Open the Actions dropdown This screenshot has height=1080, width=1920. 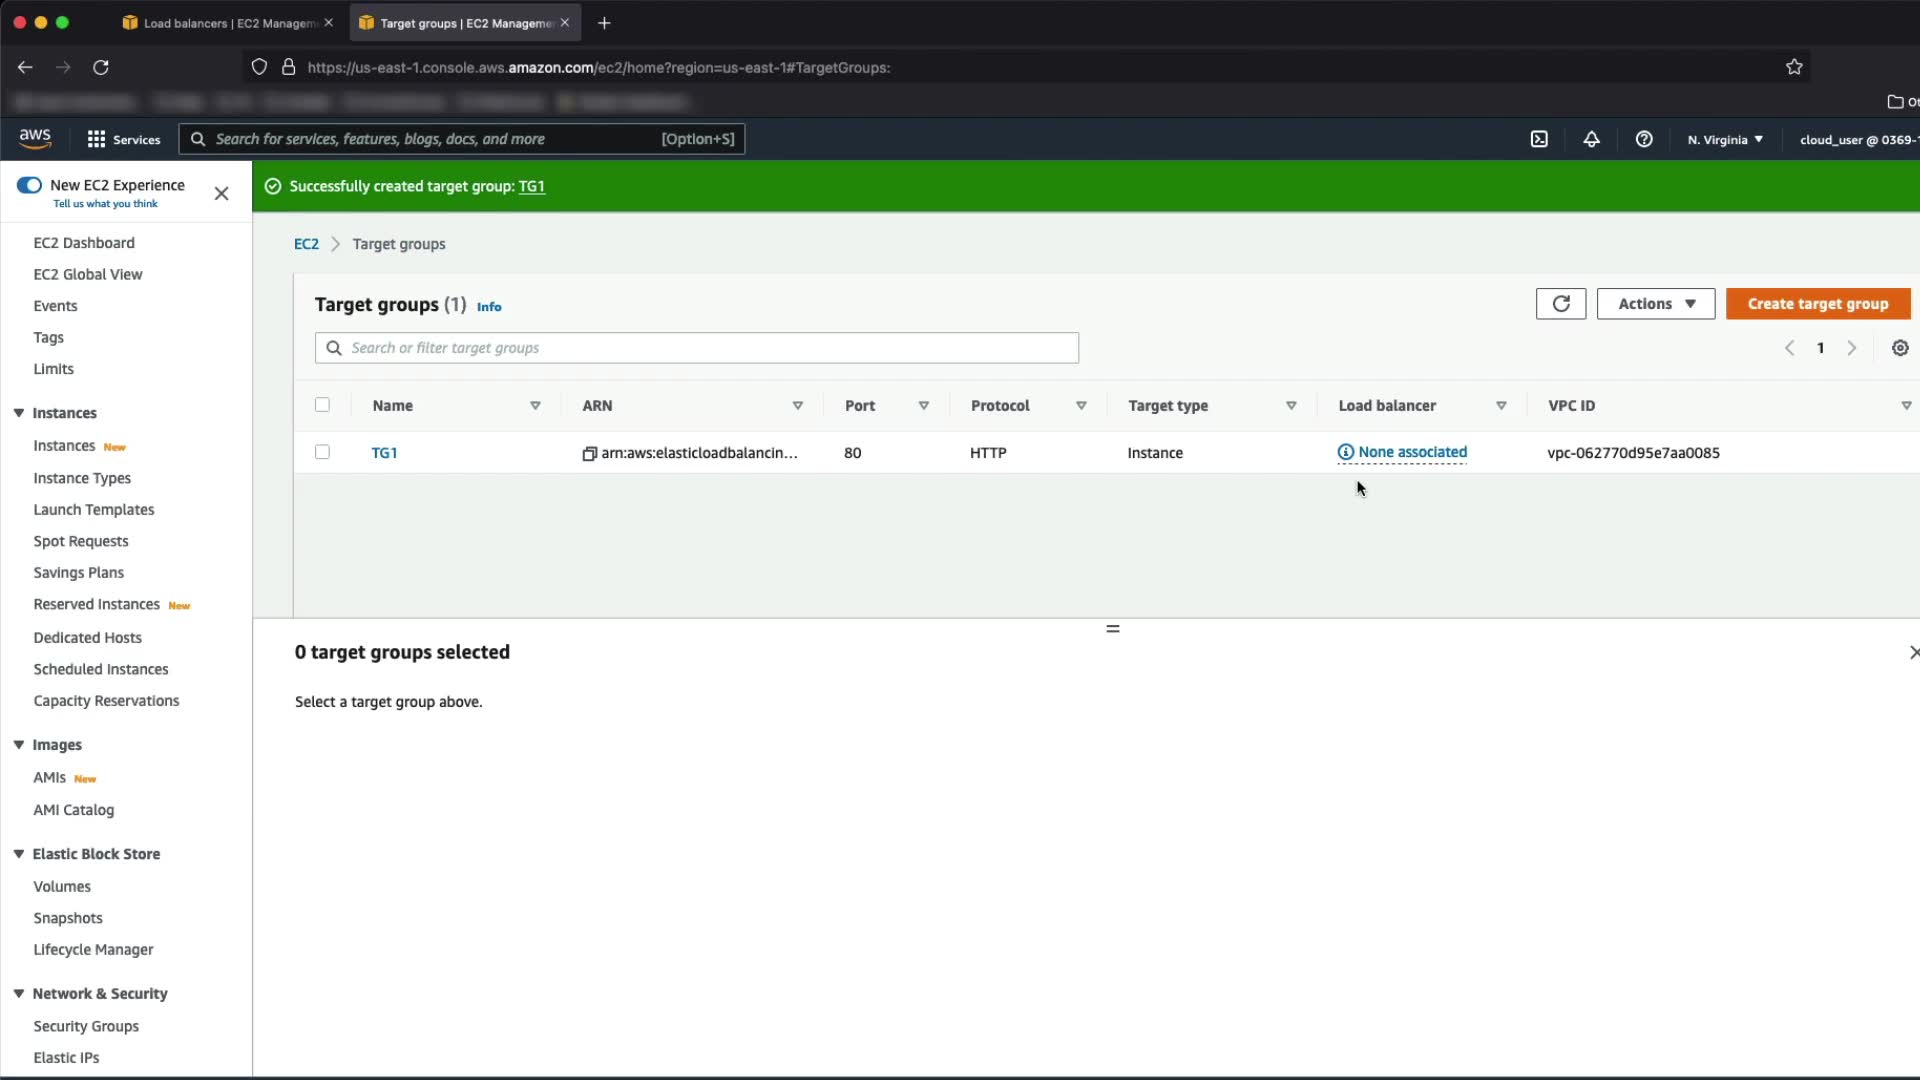pyautogui.click(x=1655, y=304)
